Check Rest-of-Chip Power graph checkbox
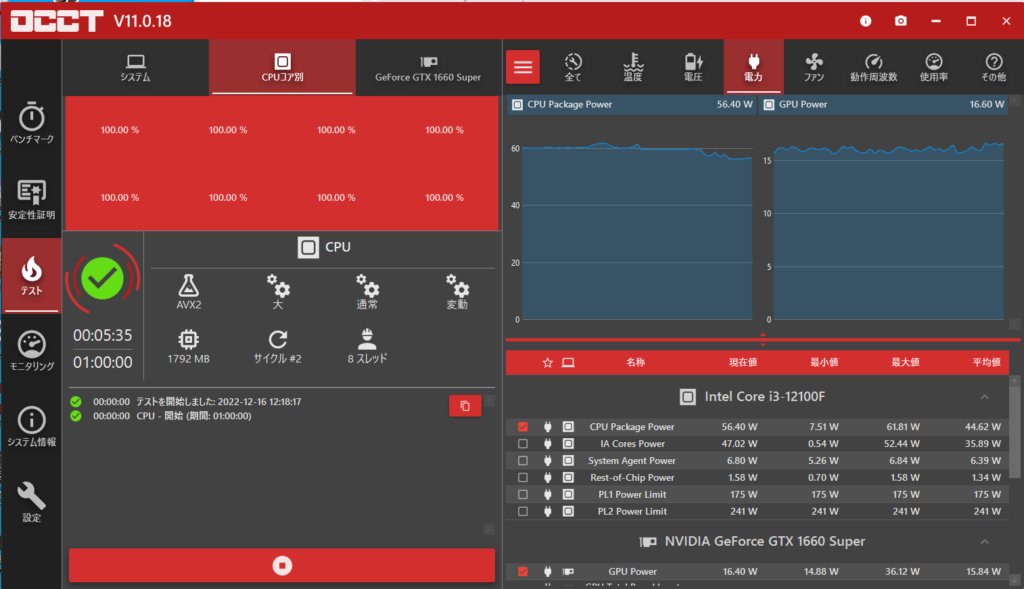This screenshot has height=589, width=1024. (522, 477)
